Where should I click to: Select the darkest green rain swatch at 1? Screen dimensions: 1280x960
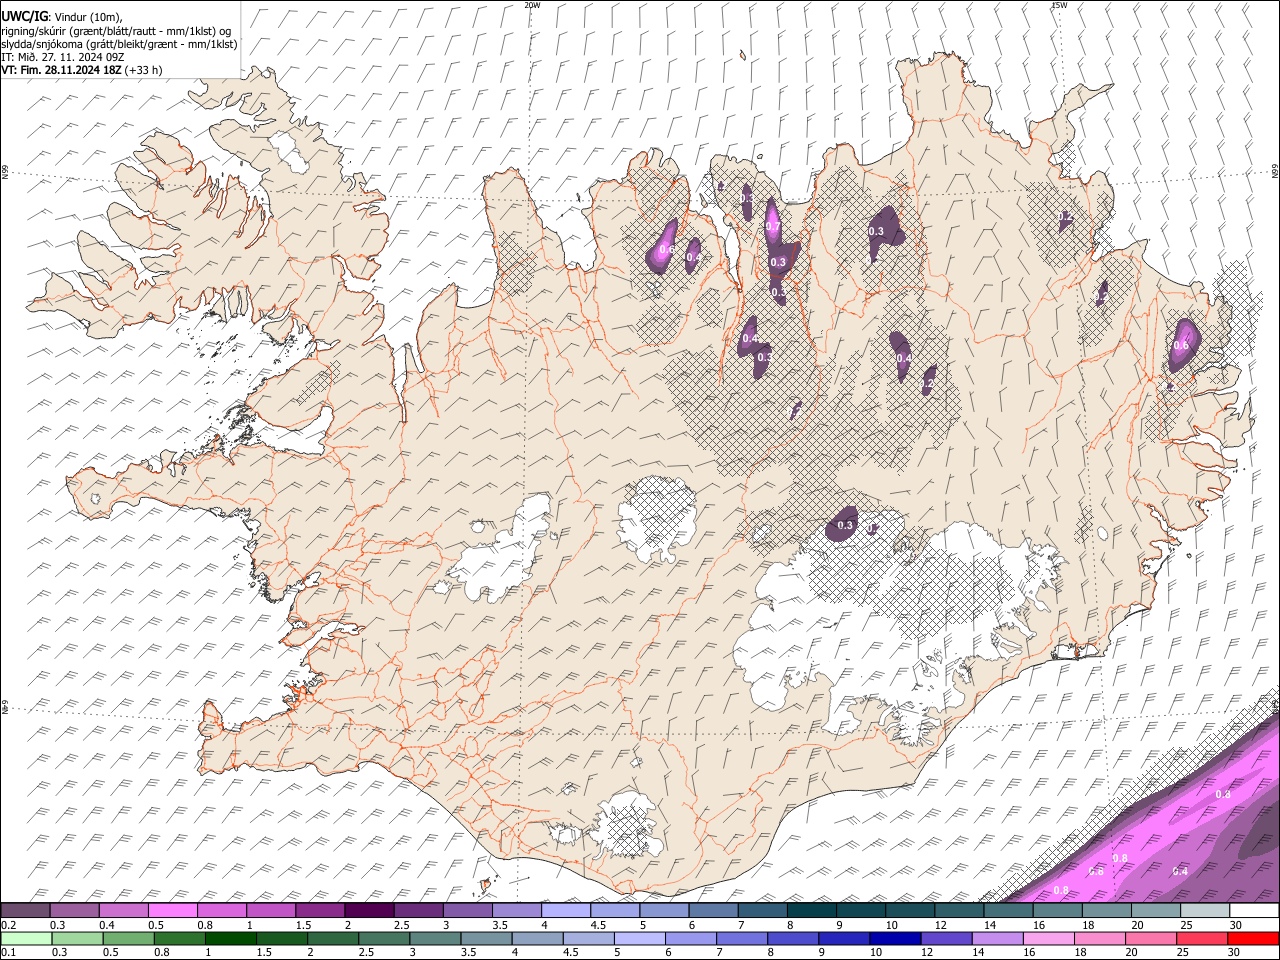tap(229, 938)
